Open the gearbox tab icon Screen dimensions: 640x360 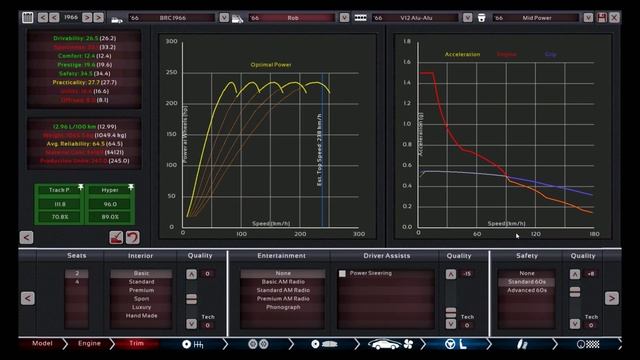click(x=193, y=344)
